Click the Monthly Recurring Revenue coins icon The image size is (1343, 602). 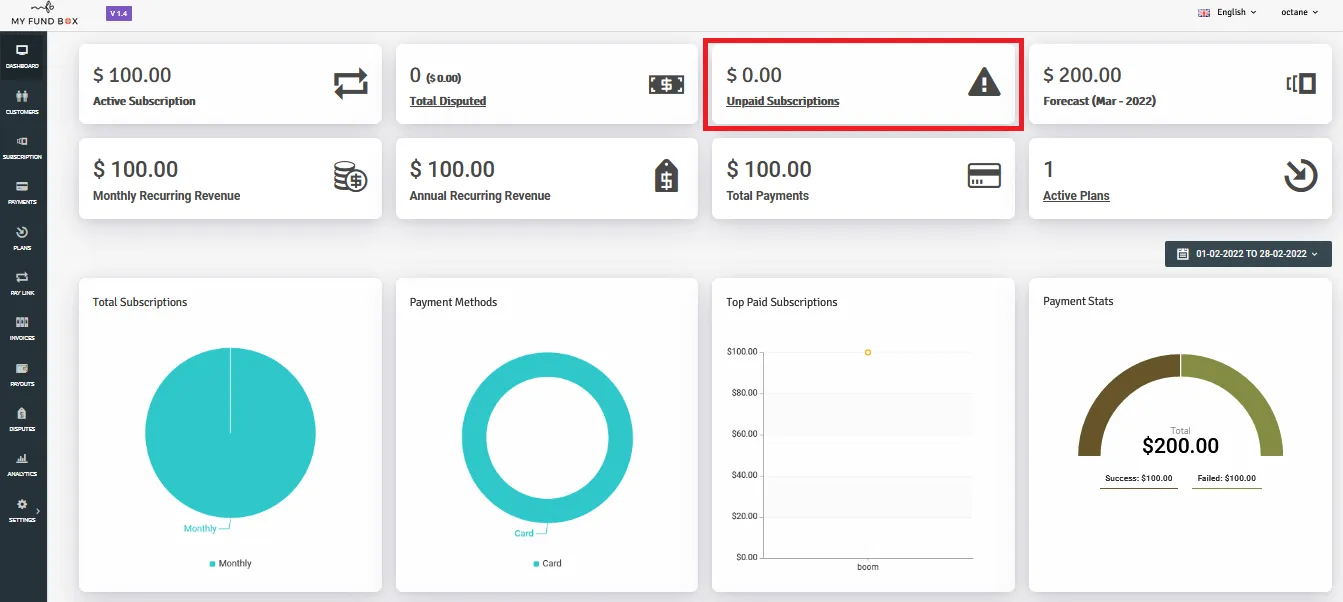pos(351,178)
